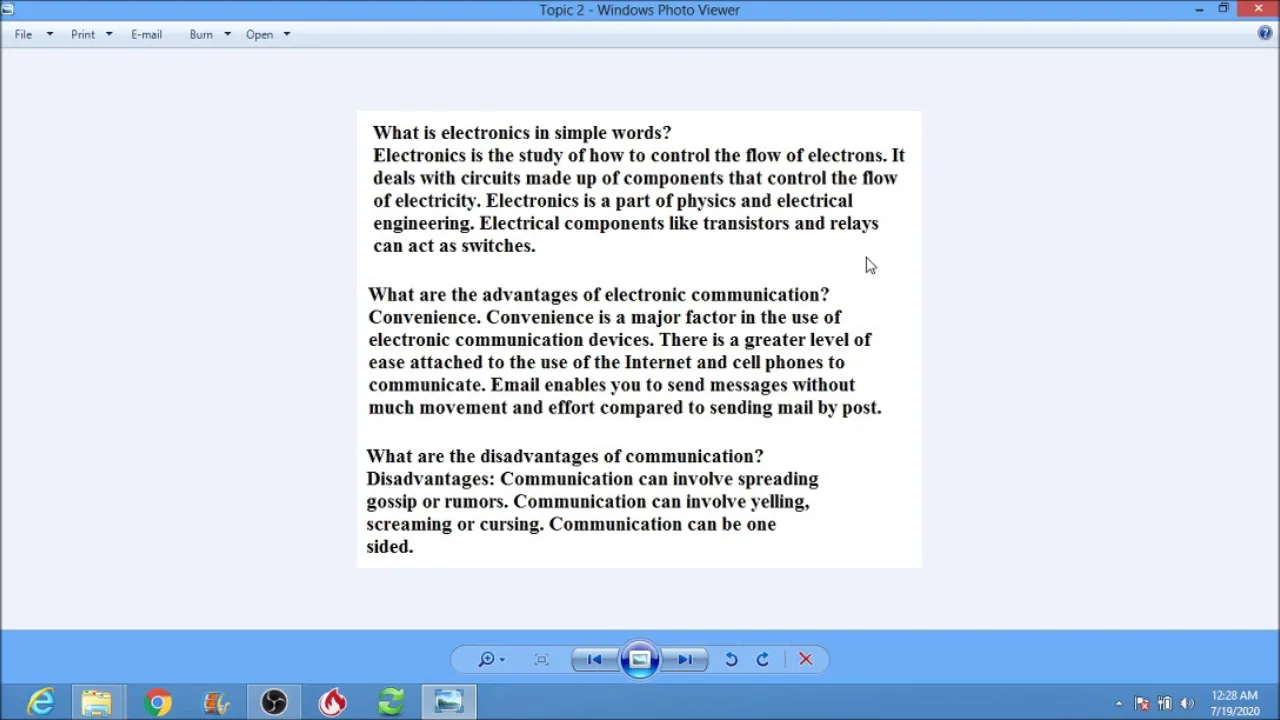
Task: Click the window system icon in title bar
Action: coord(7,9)
